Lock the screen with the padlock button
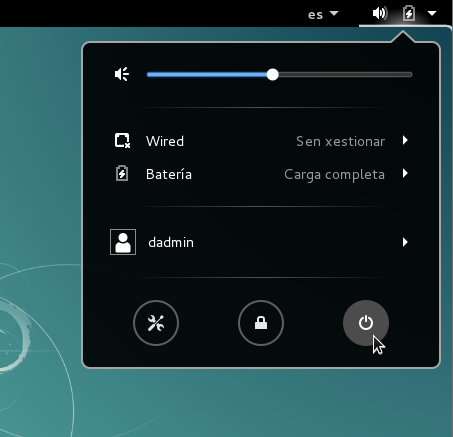The image size is (453, 437). 261,323
